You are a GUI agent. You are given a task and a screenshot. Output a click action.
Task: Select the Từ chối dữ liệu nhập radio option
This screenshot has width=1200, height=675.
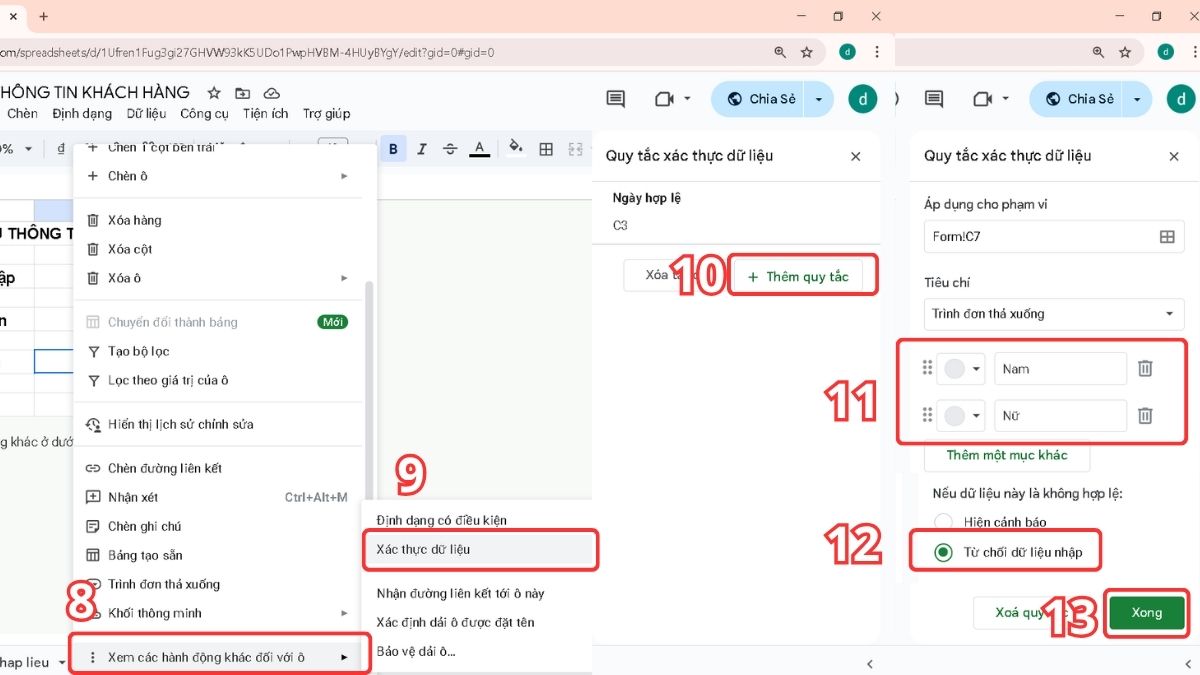pyautogui.click(x=942, y=552)
